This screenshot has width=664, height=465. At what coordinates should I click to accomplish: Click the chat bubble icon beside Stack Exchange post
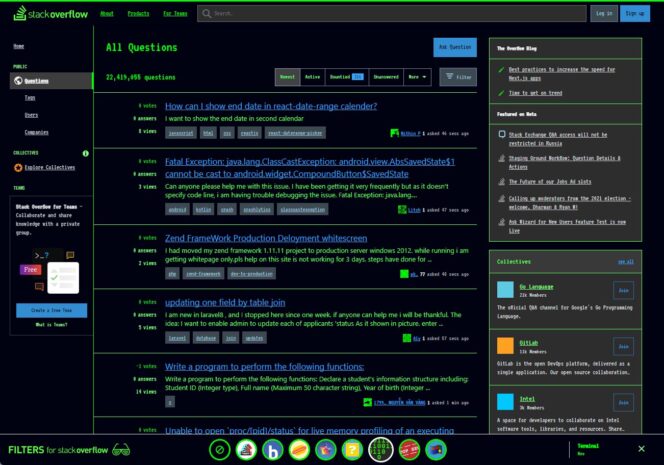pos(502,134)
